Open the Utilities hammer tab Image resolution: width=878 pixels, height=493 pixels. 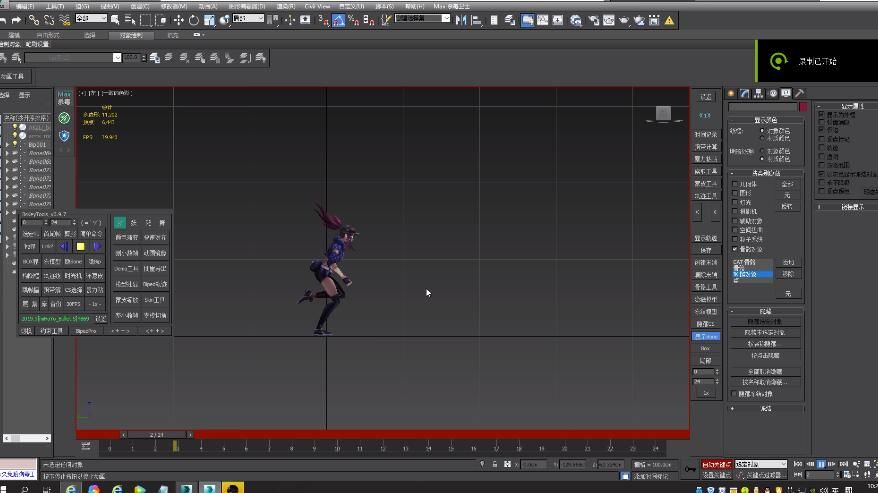pos(800,93)
